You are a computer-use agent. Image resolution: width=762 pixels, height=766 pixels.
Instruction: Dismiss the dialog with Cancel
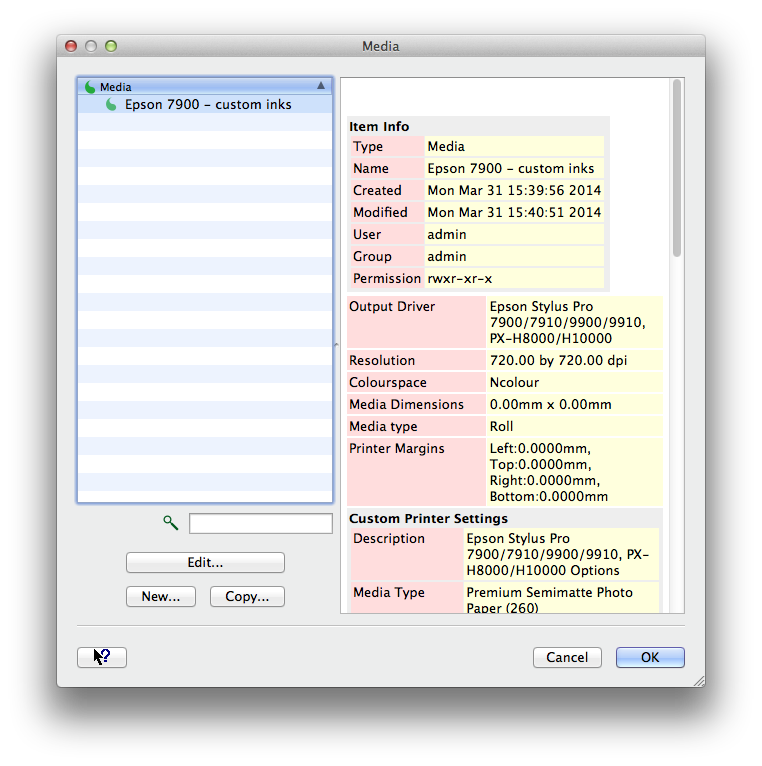pyautogui.click(x=567, y=657)
